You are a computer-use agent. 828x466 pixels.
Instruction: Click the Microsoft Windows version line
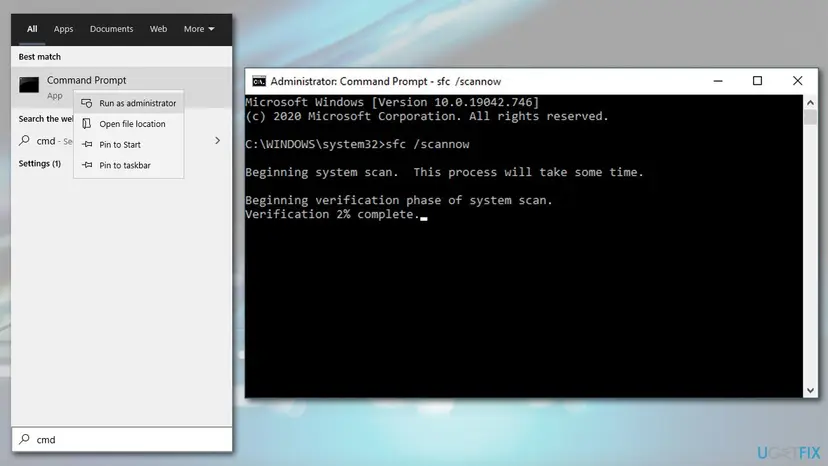[x=392, y=102]
